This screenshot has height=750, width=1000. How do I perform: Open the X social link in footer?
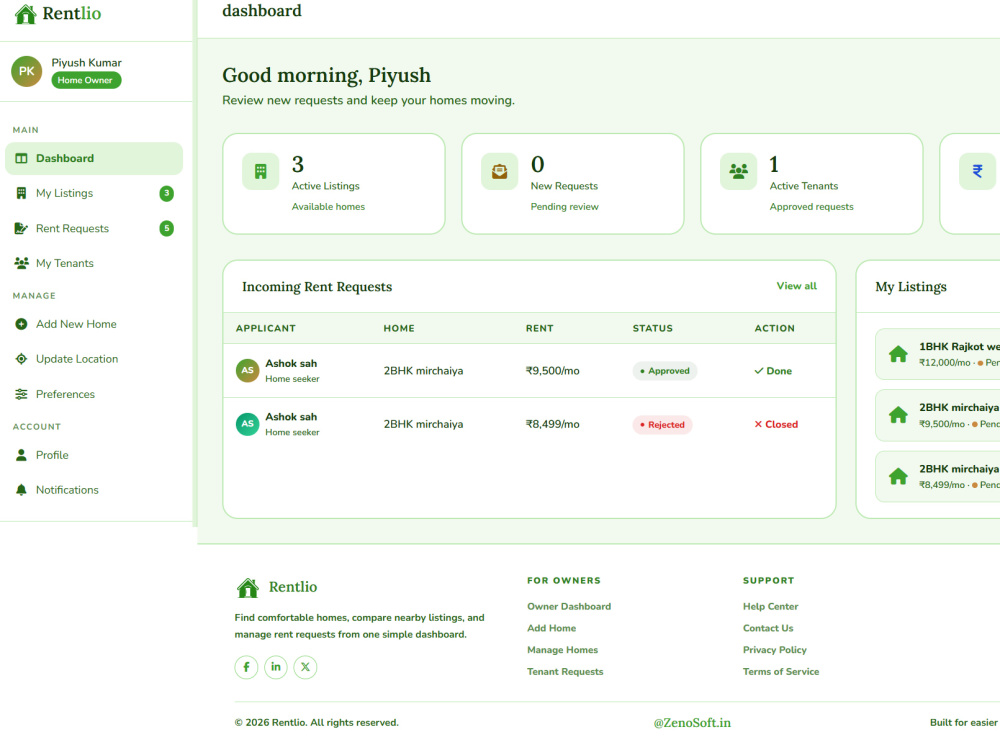click(x=305, y=667)
